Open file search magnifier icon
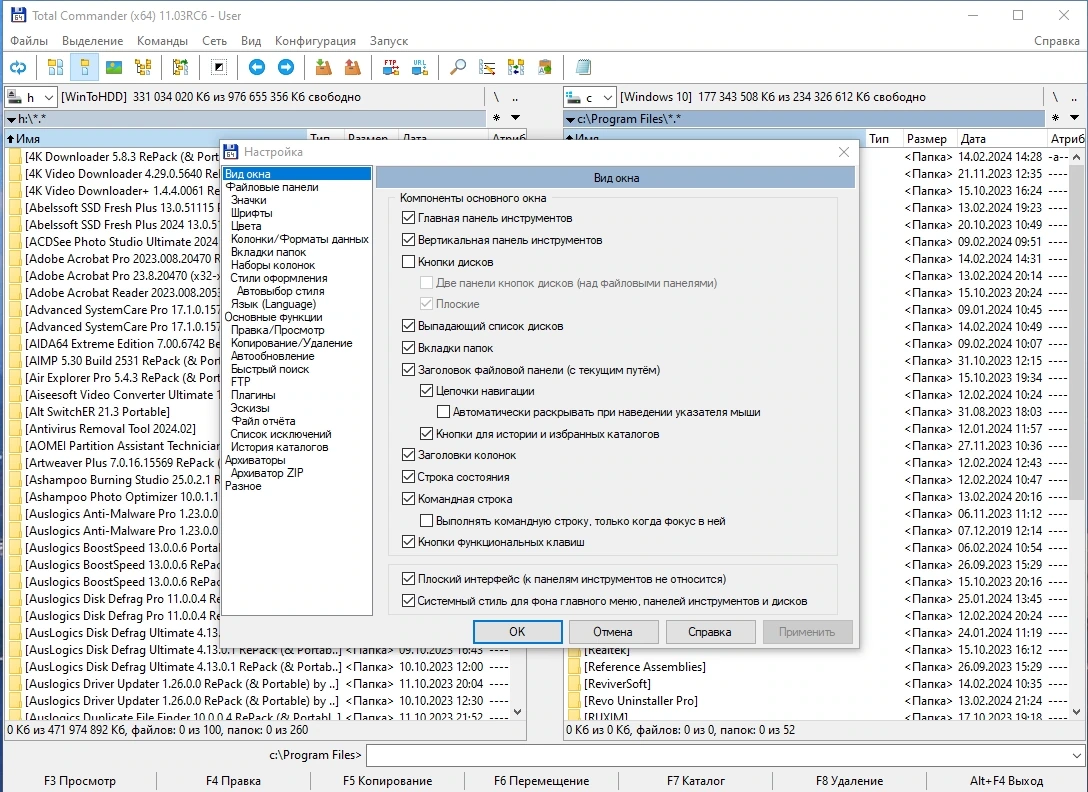 (x=457, y=67)
